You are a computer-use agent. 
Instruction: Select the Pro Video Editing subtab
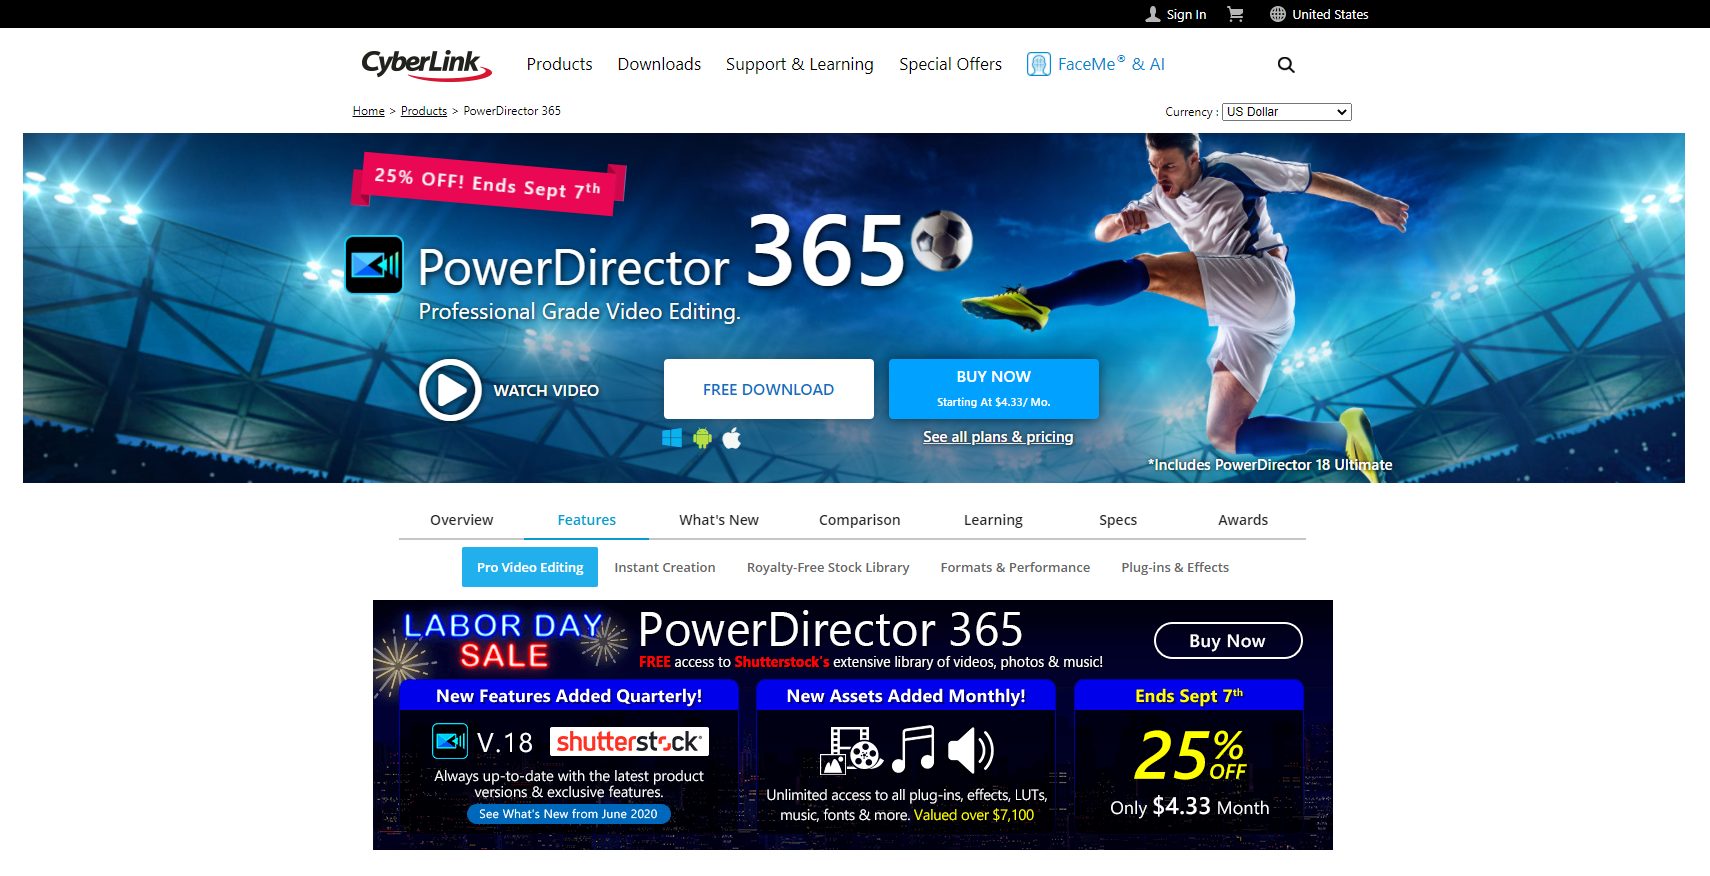tap(530, 567)
